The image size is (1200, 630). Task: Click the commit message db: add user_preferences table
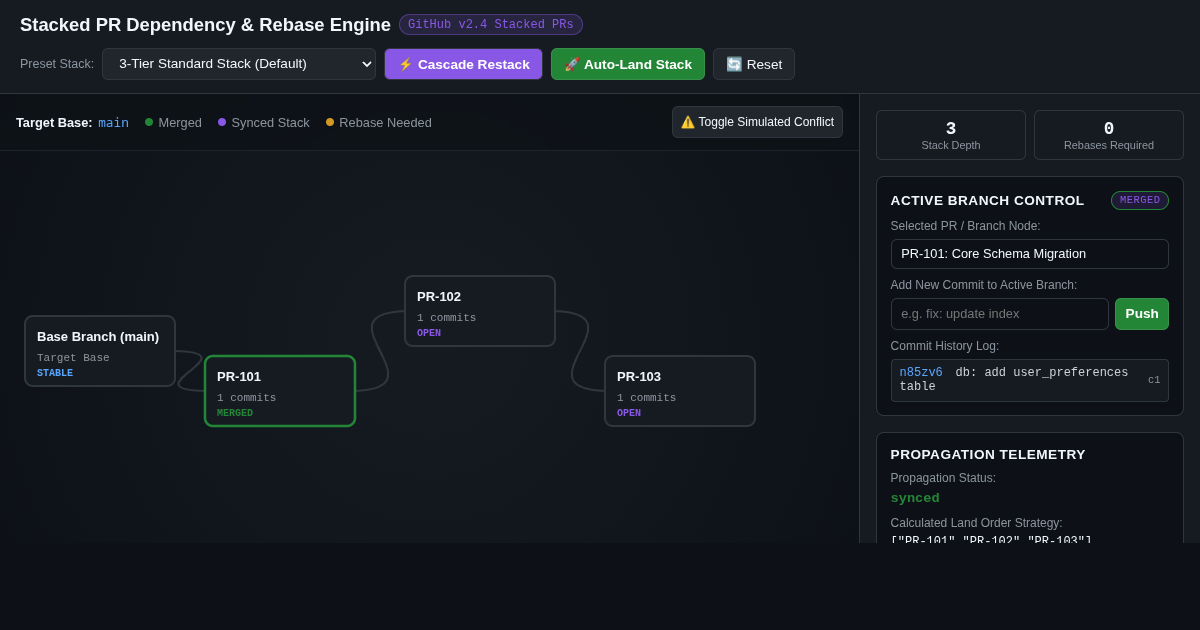pyautogui.click(x=1014, y=380)
